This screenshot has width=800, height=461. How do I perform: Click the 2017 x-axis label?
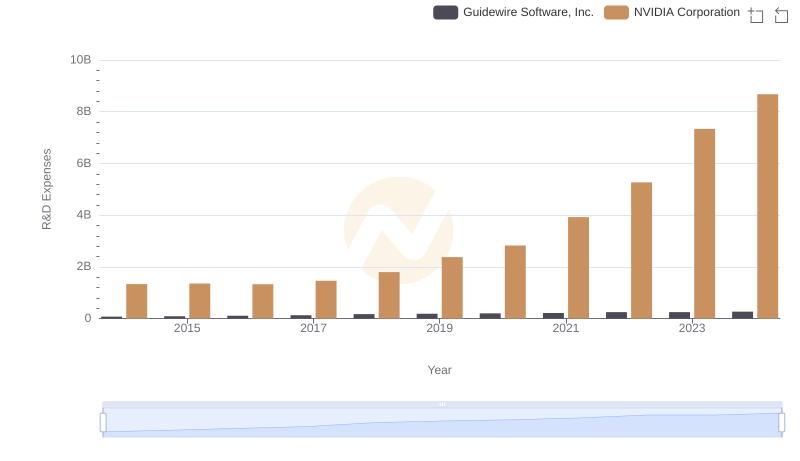313,328
